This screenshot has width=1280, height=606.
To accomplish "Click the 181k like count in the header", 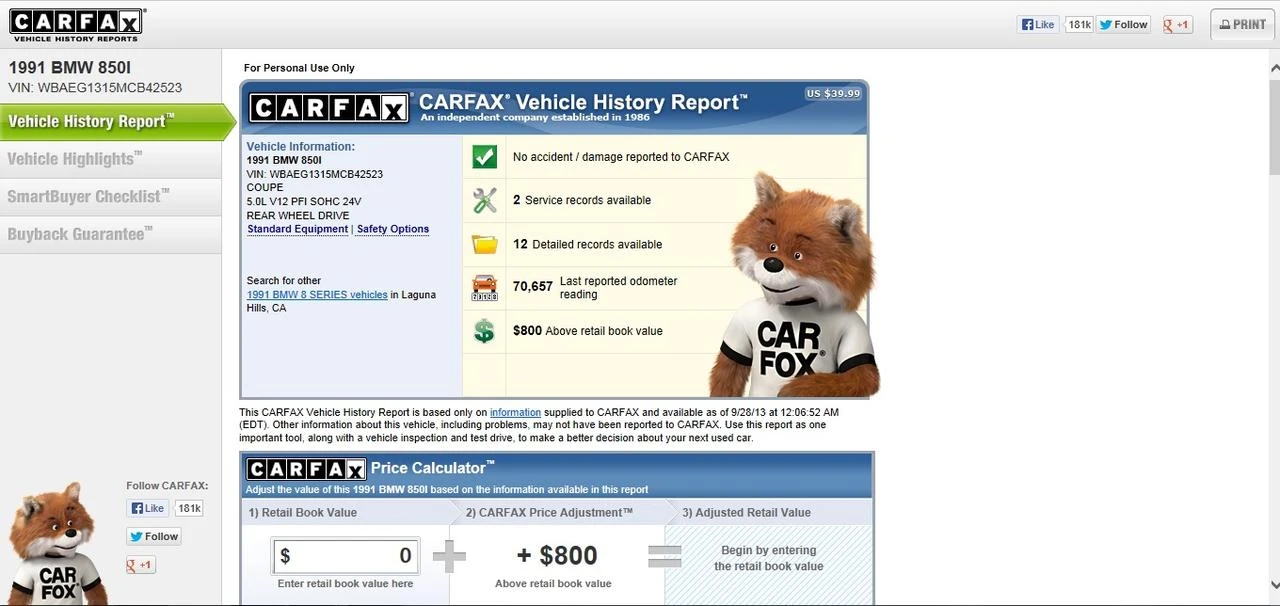I will pyautogui.click(x=1079, y=25).
